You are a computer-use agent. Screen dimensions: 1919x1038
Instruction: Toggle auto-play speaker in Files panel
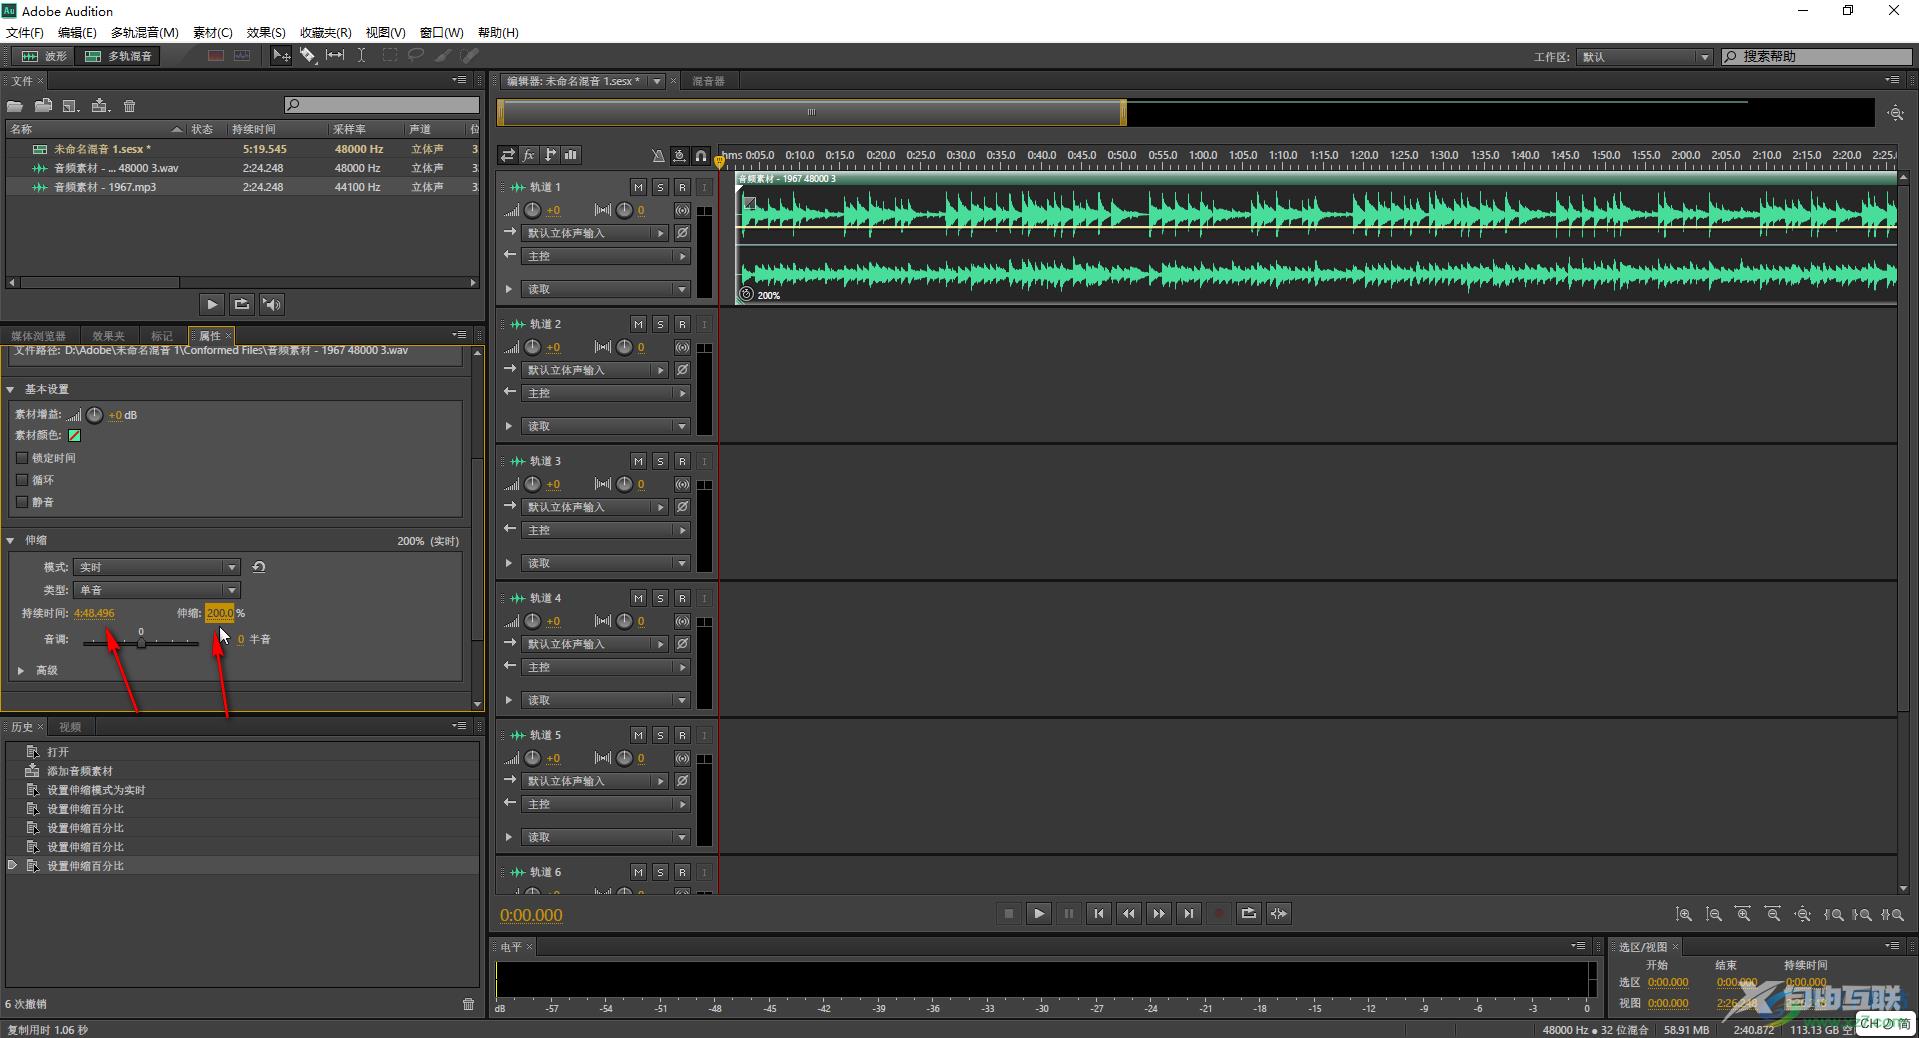(271, 304)
